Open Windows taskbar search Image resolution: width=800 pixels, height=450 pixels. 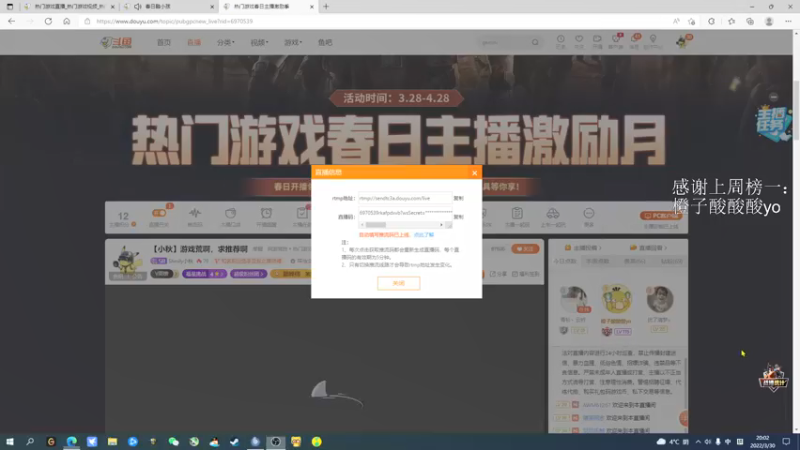click(30, 442)
